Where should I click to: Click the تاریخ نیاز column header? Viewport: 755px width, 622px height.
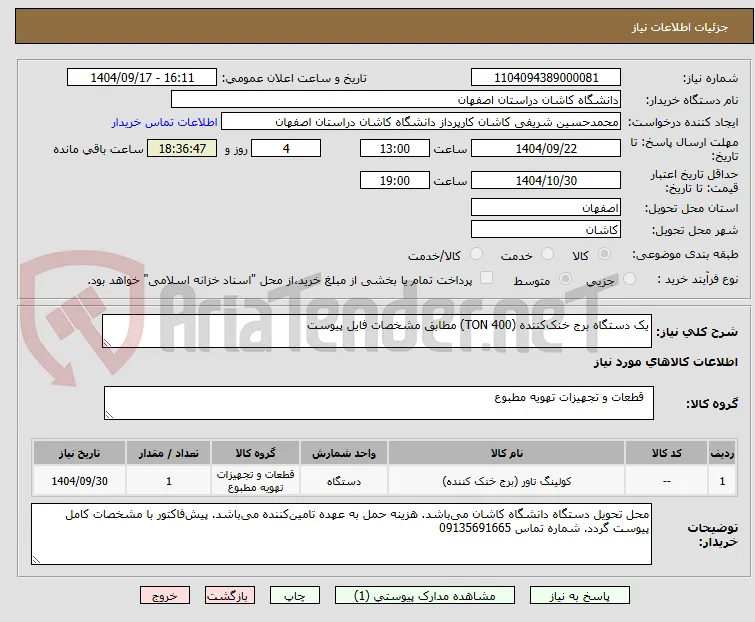pos(79,453)
